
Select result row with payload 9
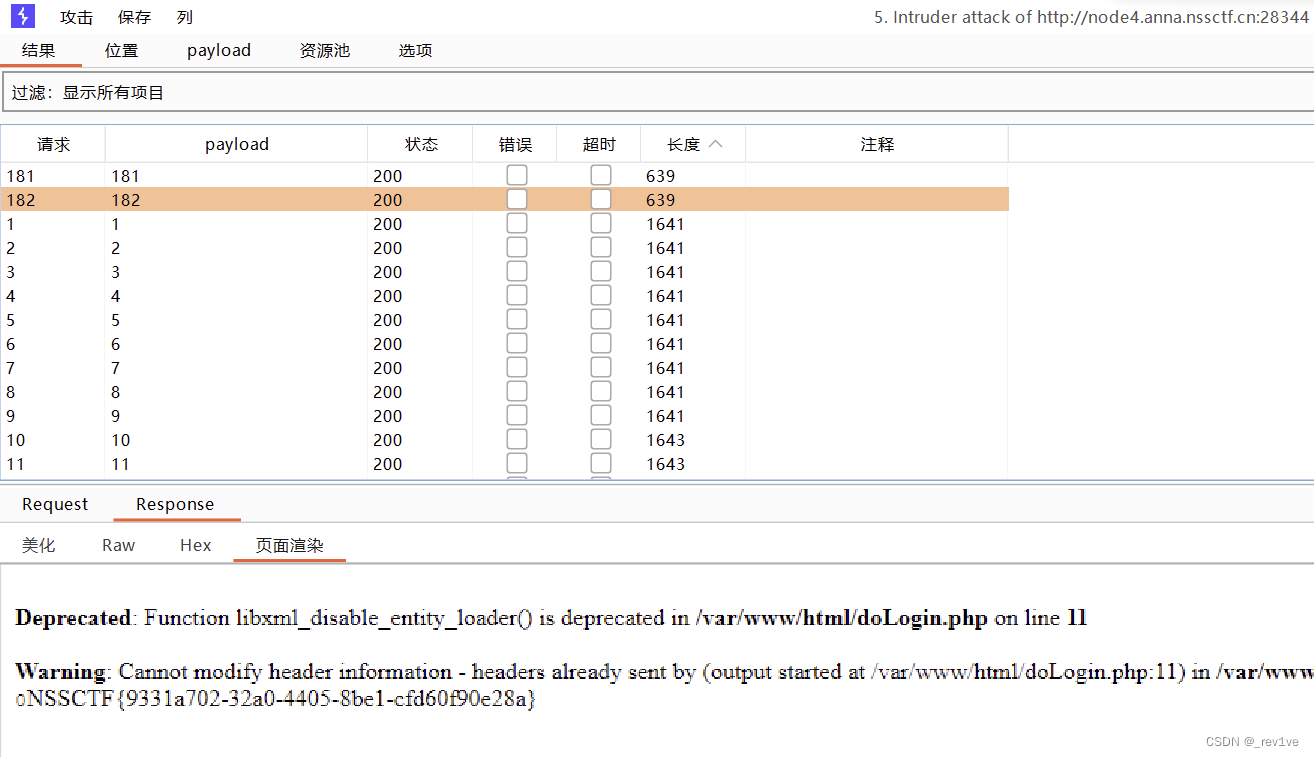(504, 416)
